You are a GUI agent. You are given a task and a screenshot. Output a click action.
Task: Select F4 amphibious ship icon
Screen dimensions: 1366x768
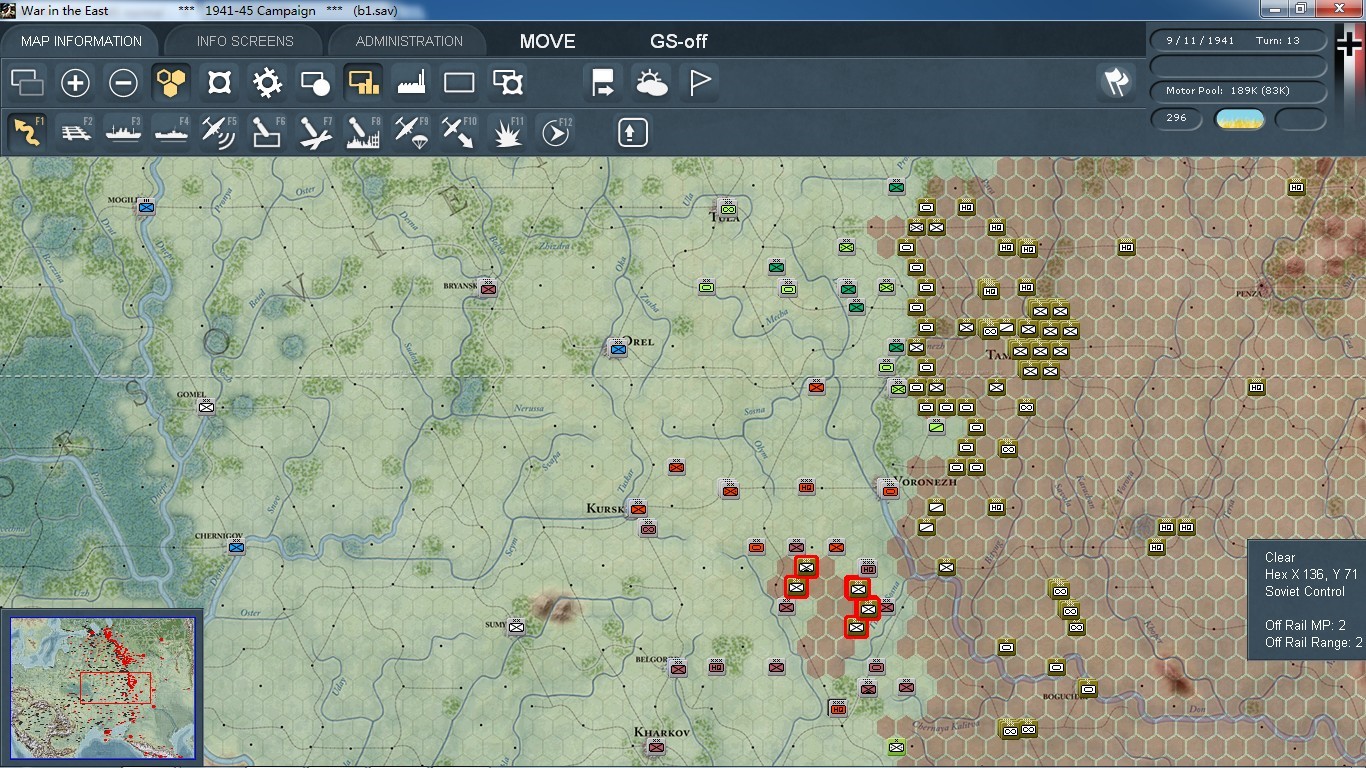pyautogui.click(x=171, y=132)
